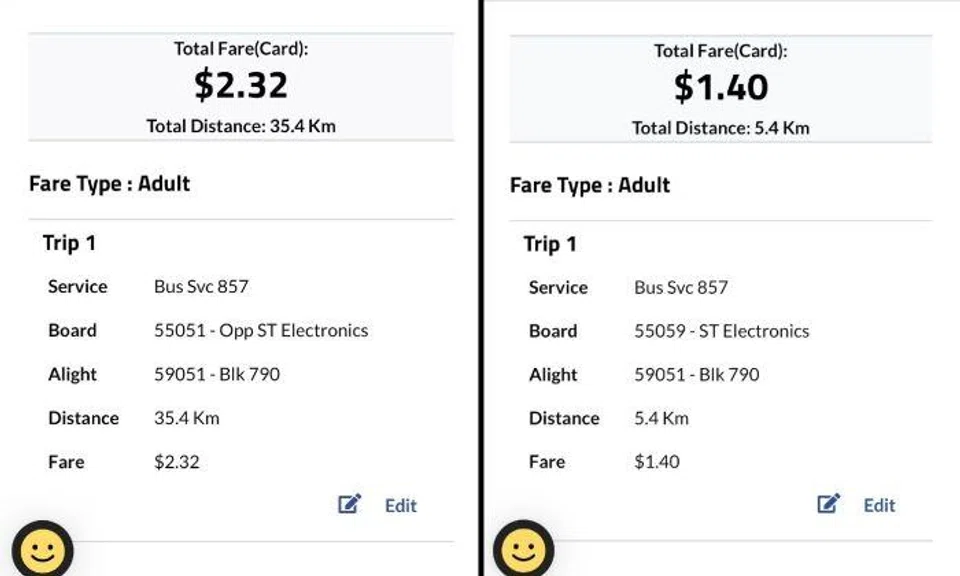Click 'Fare Type : Adult' above the $1.40 trip
This screenshot has height=576, width=960.
[590, 185]
